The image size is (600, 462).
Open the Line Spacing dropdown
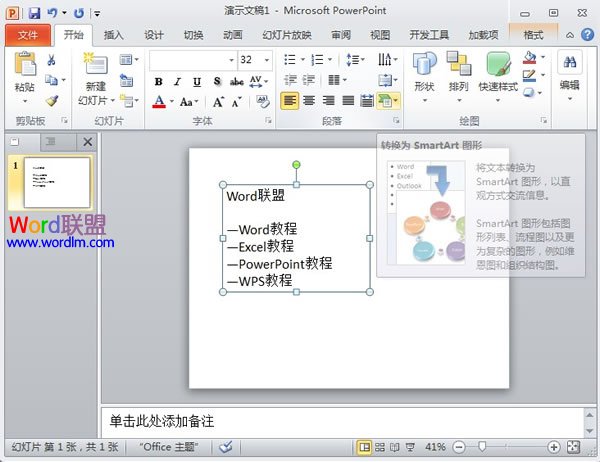click(355, 60)
